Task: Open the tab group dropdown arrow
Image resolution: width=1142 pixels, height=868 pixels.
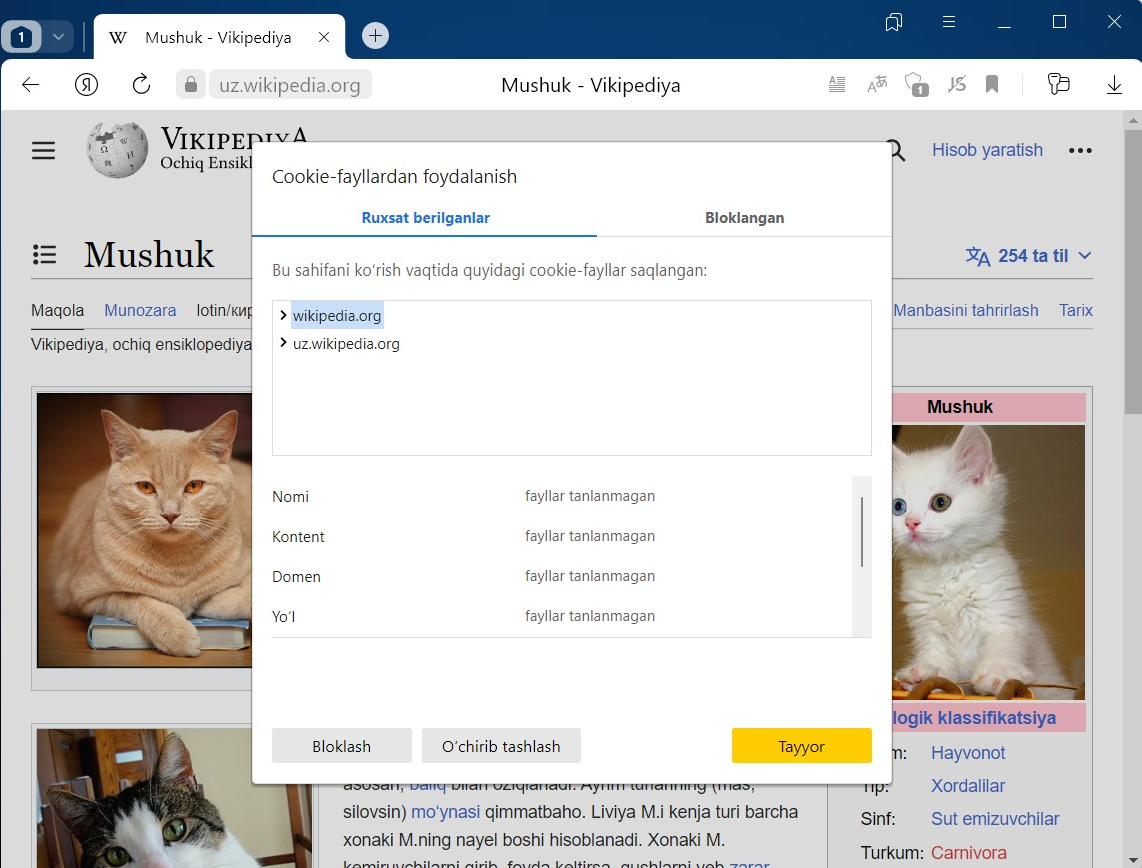Action: 58,37
